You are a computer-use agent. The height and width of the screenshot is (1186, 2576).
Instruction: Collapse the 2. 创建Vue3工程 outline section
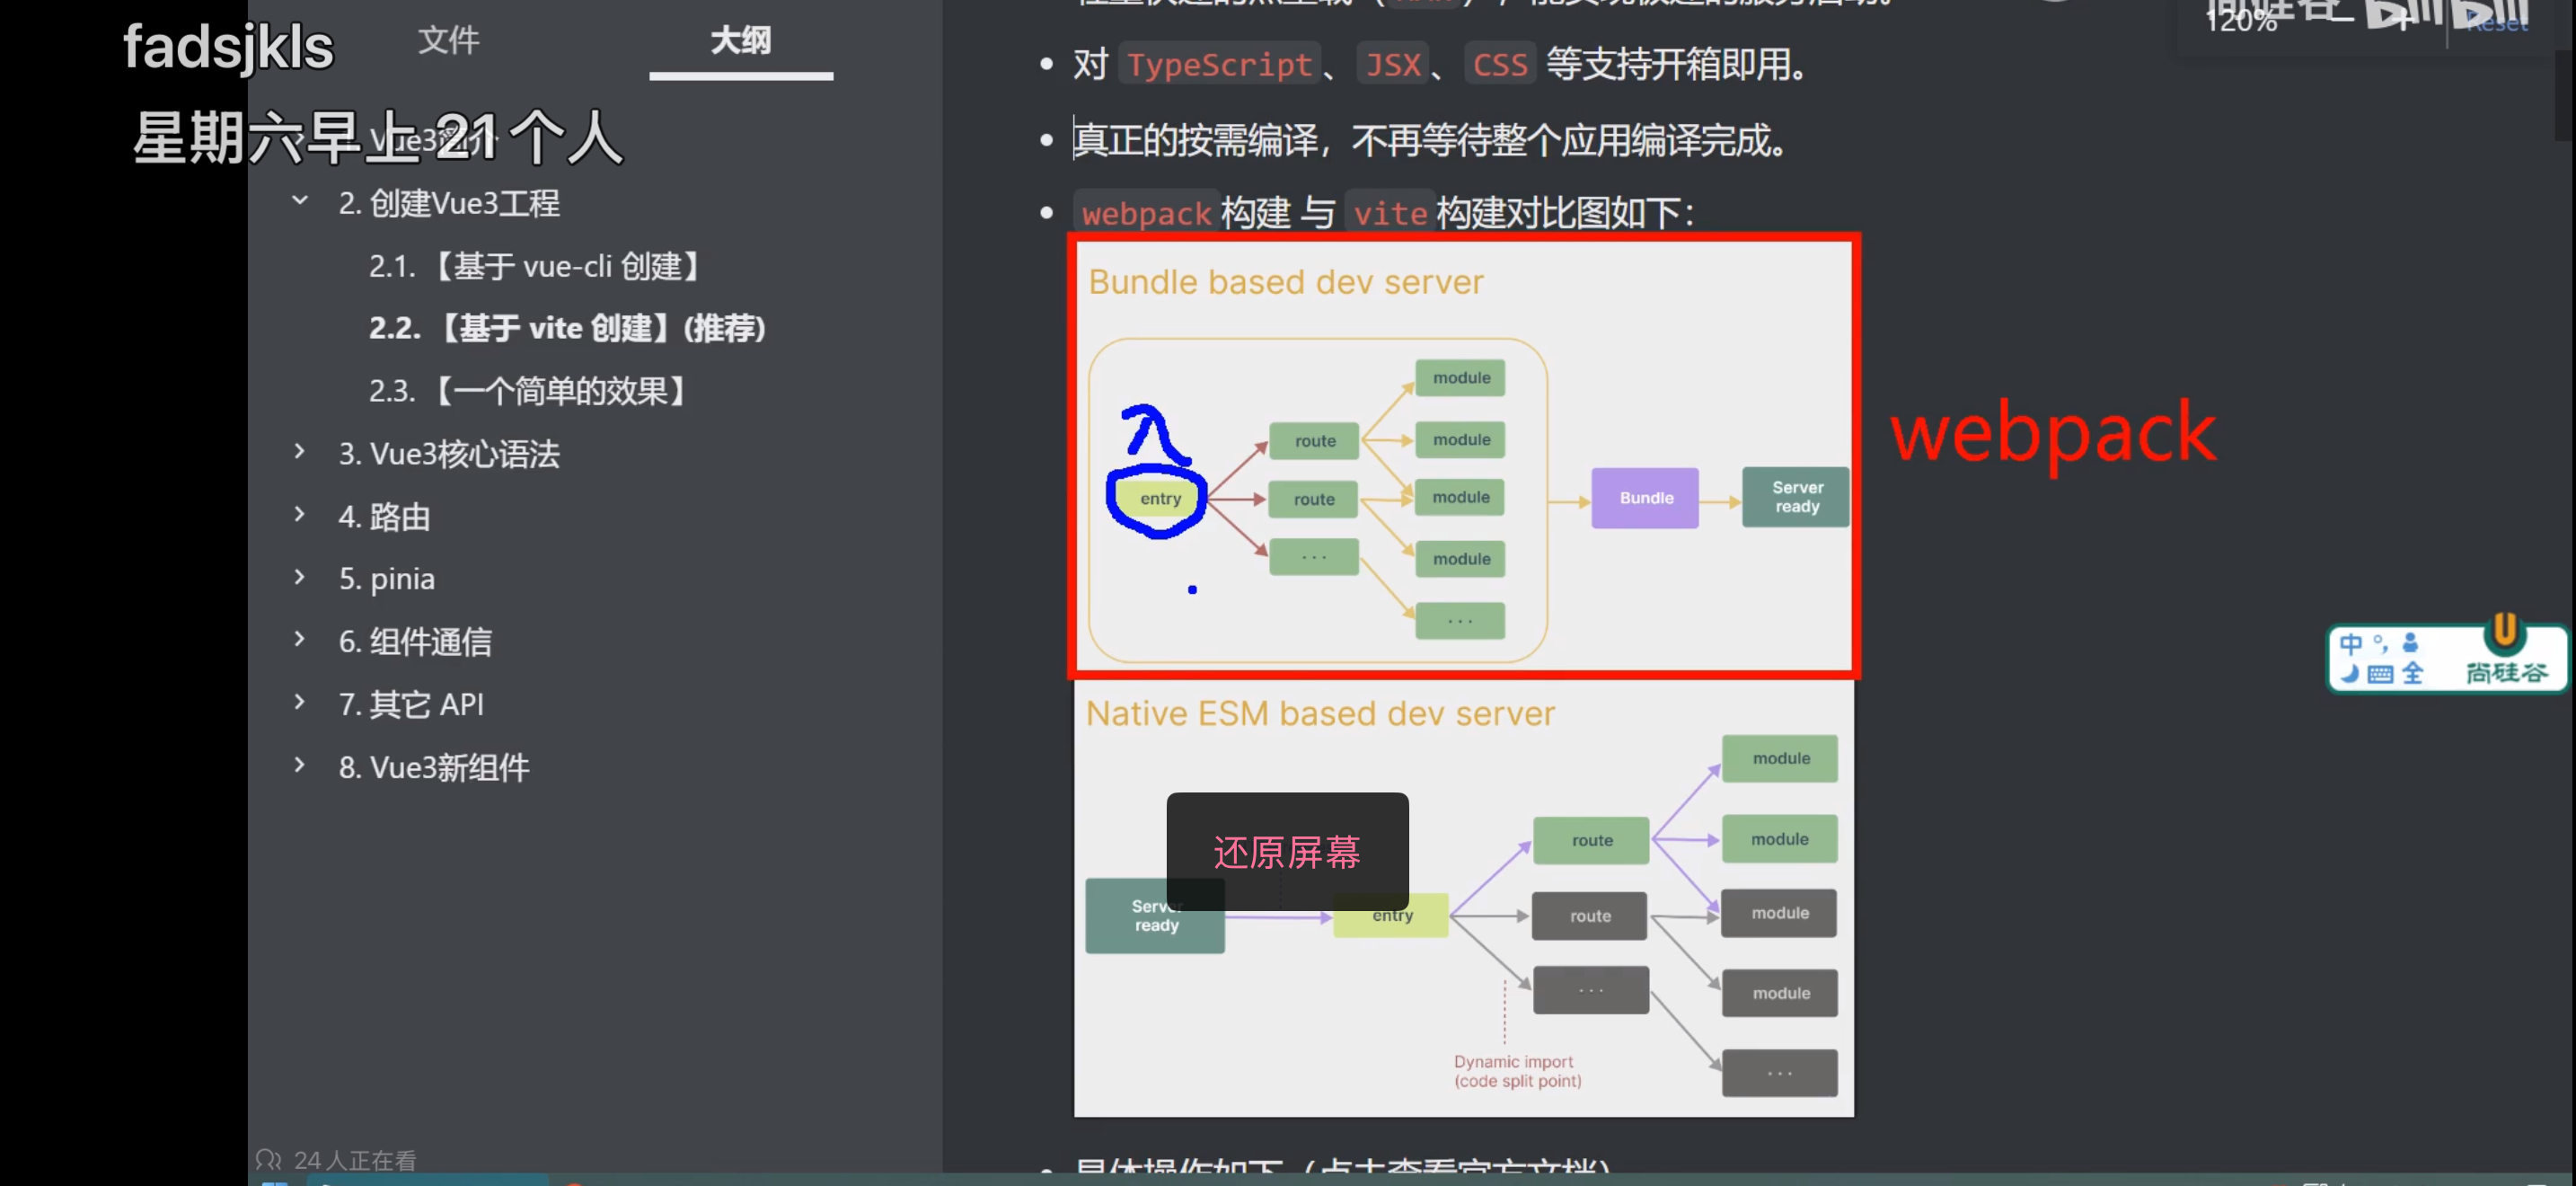click(x=300, y=201)
